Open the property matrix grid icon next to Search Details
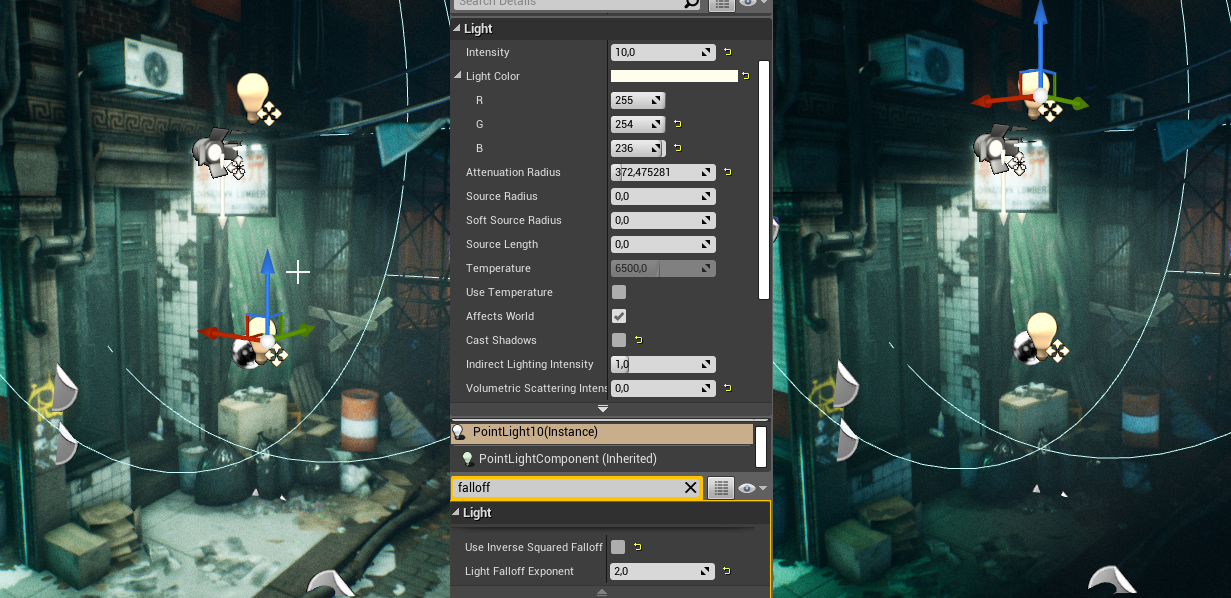 (722, 5)
